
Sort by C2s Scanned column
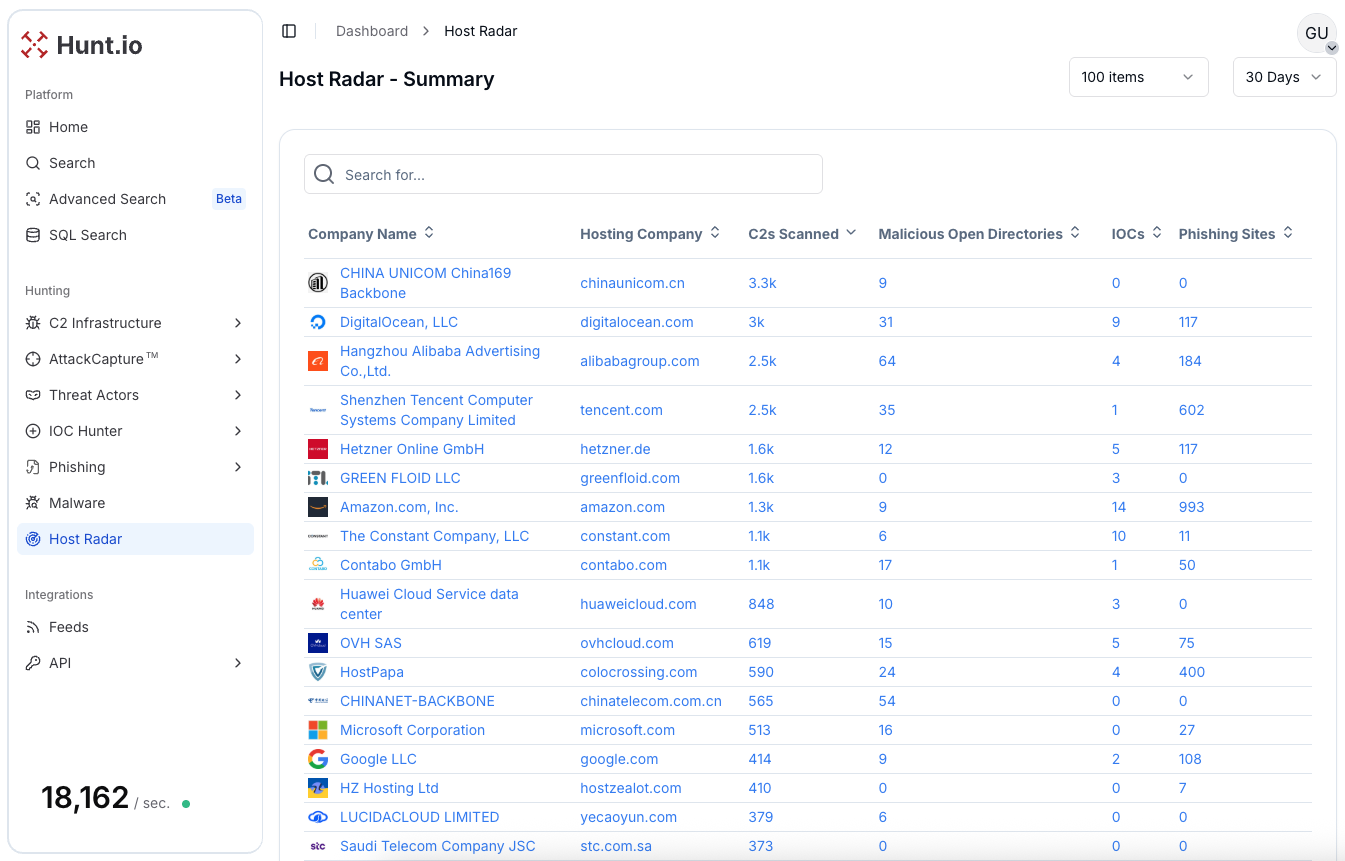coord(802,233)
